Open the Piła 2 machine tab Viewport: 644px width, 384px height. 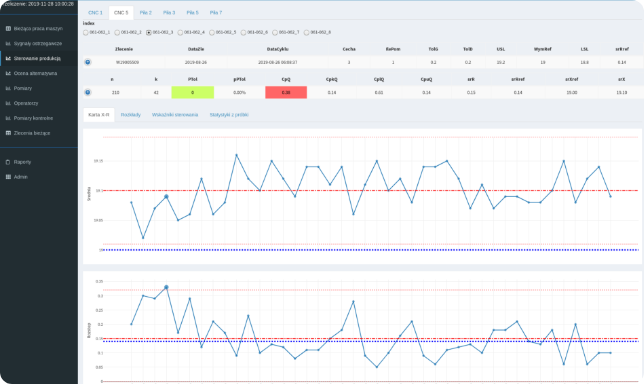[145, 13]
